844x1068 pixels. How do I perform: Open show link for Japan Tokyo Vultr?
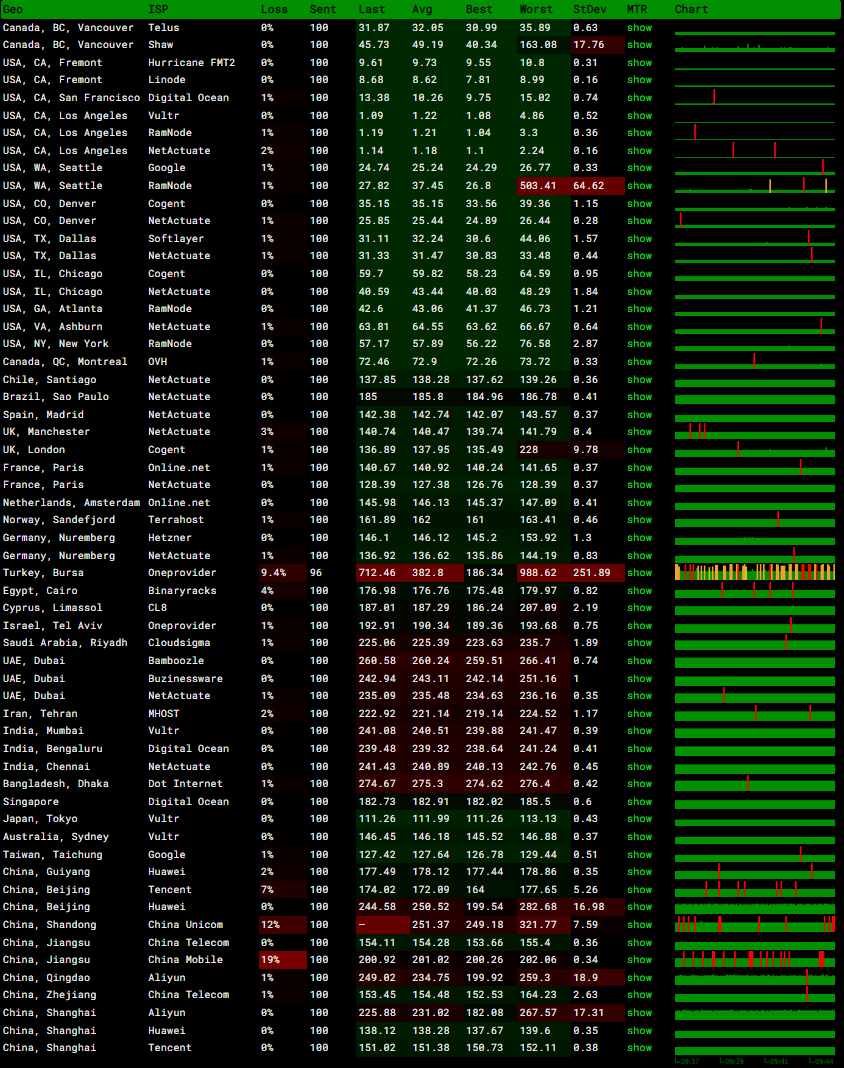(639, 819)
